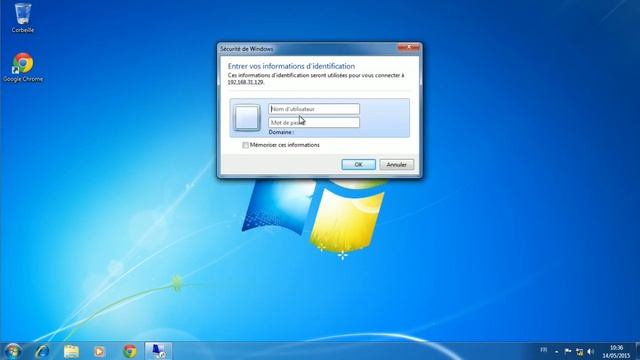Close the Sécurité de Windows dialog
640x360 pixels.
tap(409, 48)
